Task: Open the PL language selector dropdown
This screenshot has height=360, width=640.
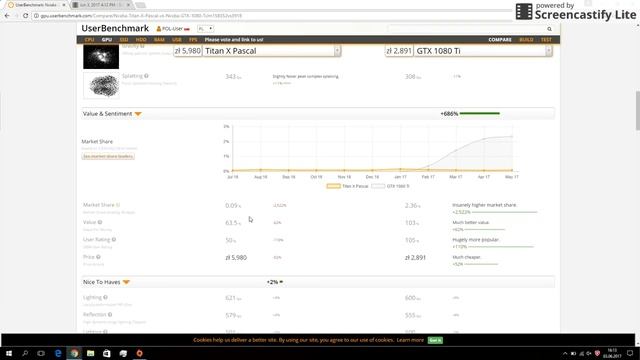Action: pos(205,29)
